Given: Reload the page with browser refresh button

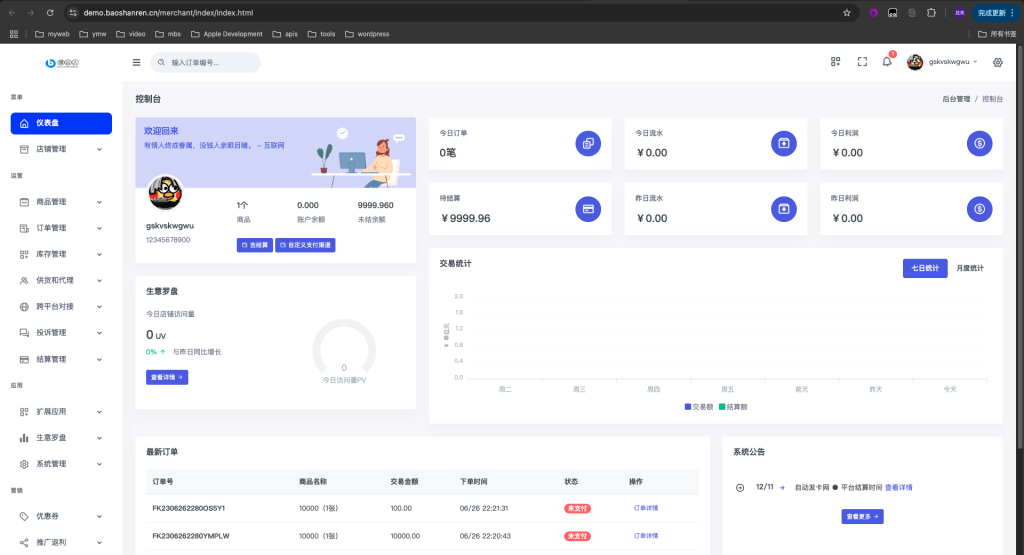Looking at the screenshot, I should click(50, 12).
